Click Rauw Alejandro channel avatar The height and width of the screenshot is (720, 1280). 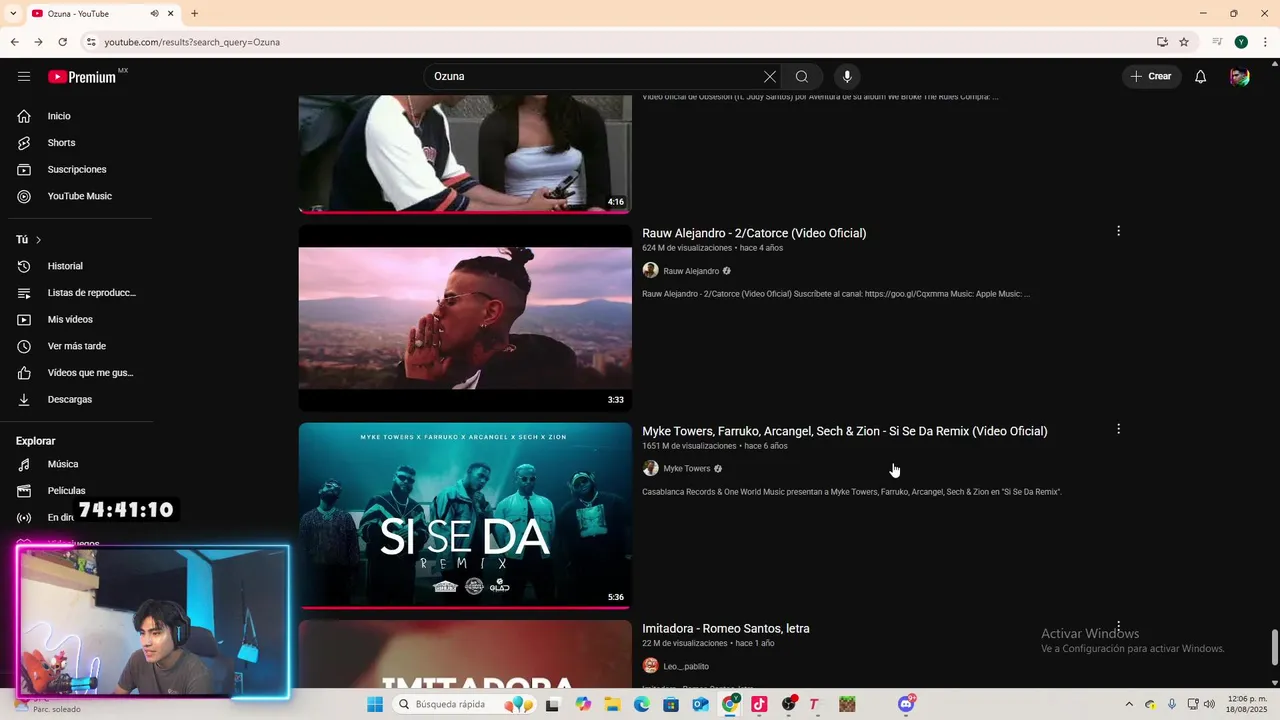(x=650, y=270)
